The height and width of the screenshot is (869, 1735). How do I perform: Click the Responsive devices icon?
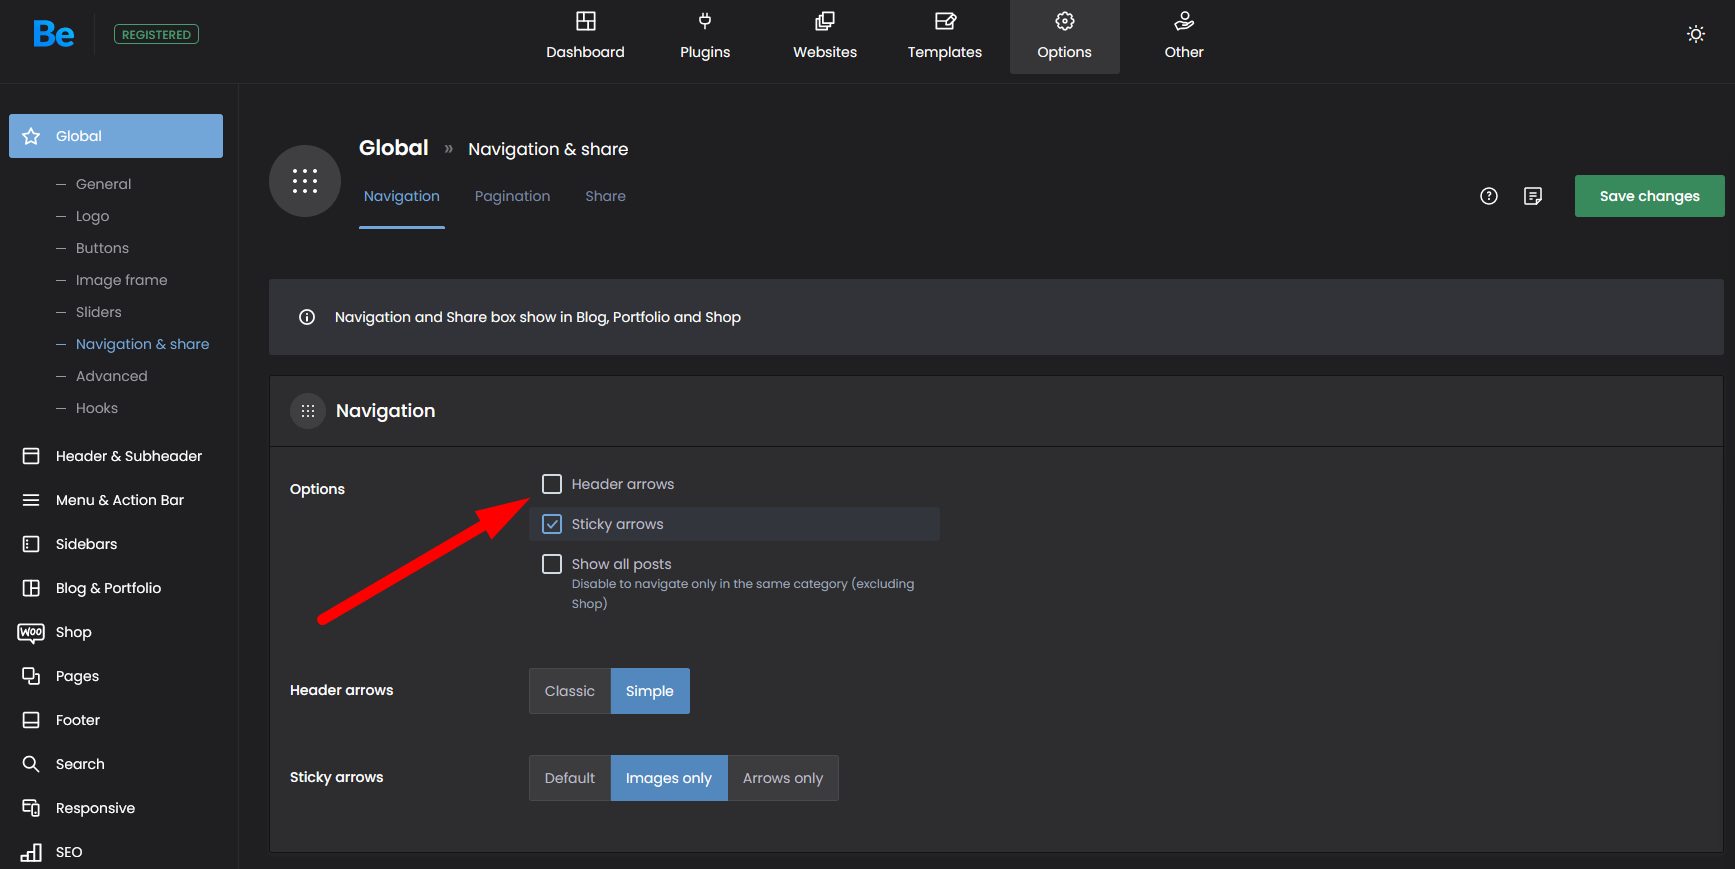pos(31,808)
